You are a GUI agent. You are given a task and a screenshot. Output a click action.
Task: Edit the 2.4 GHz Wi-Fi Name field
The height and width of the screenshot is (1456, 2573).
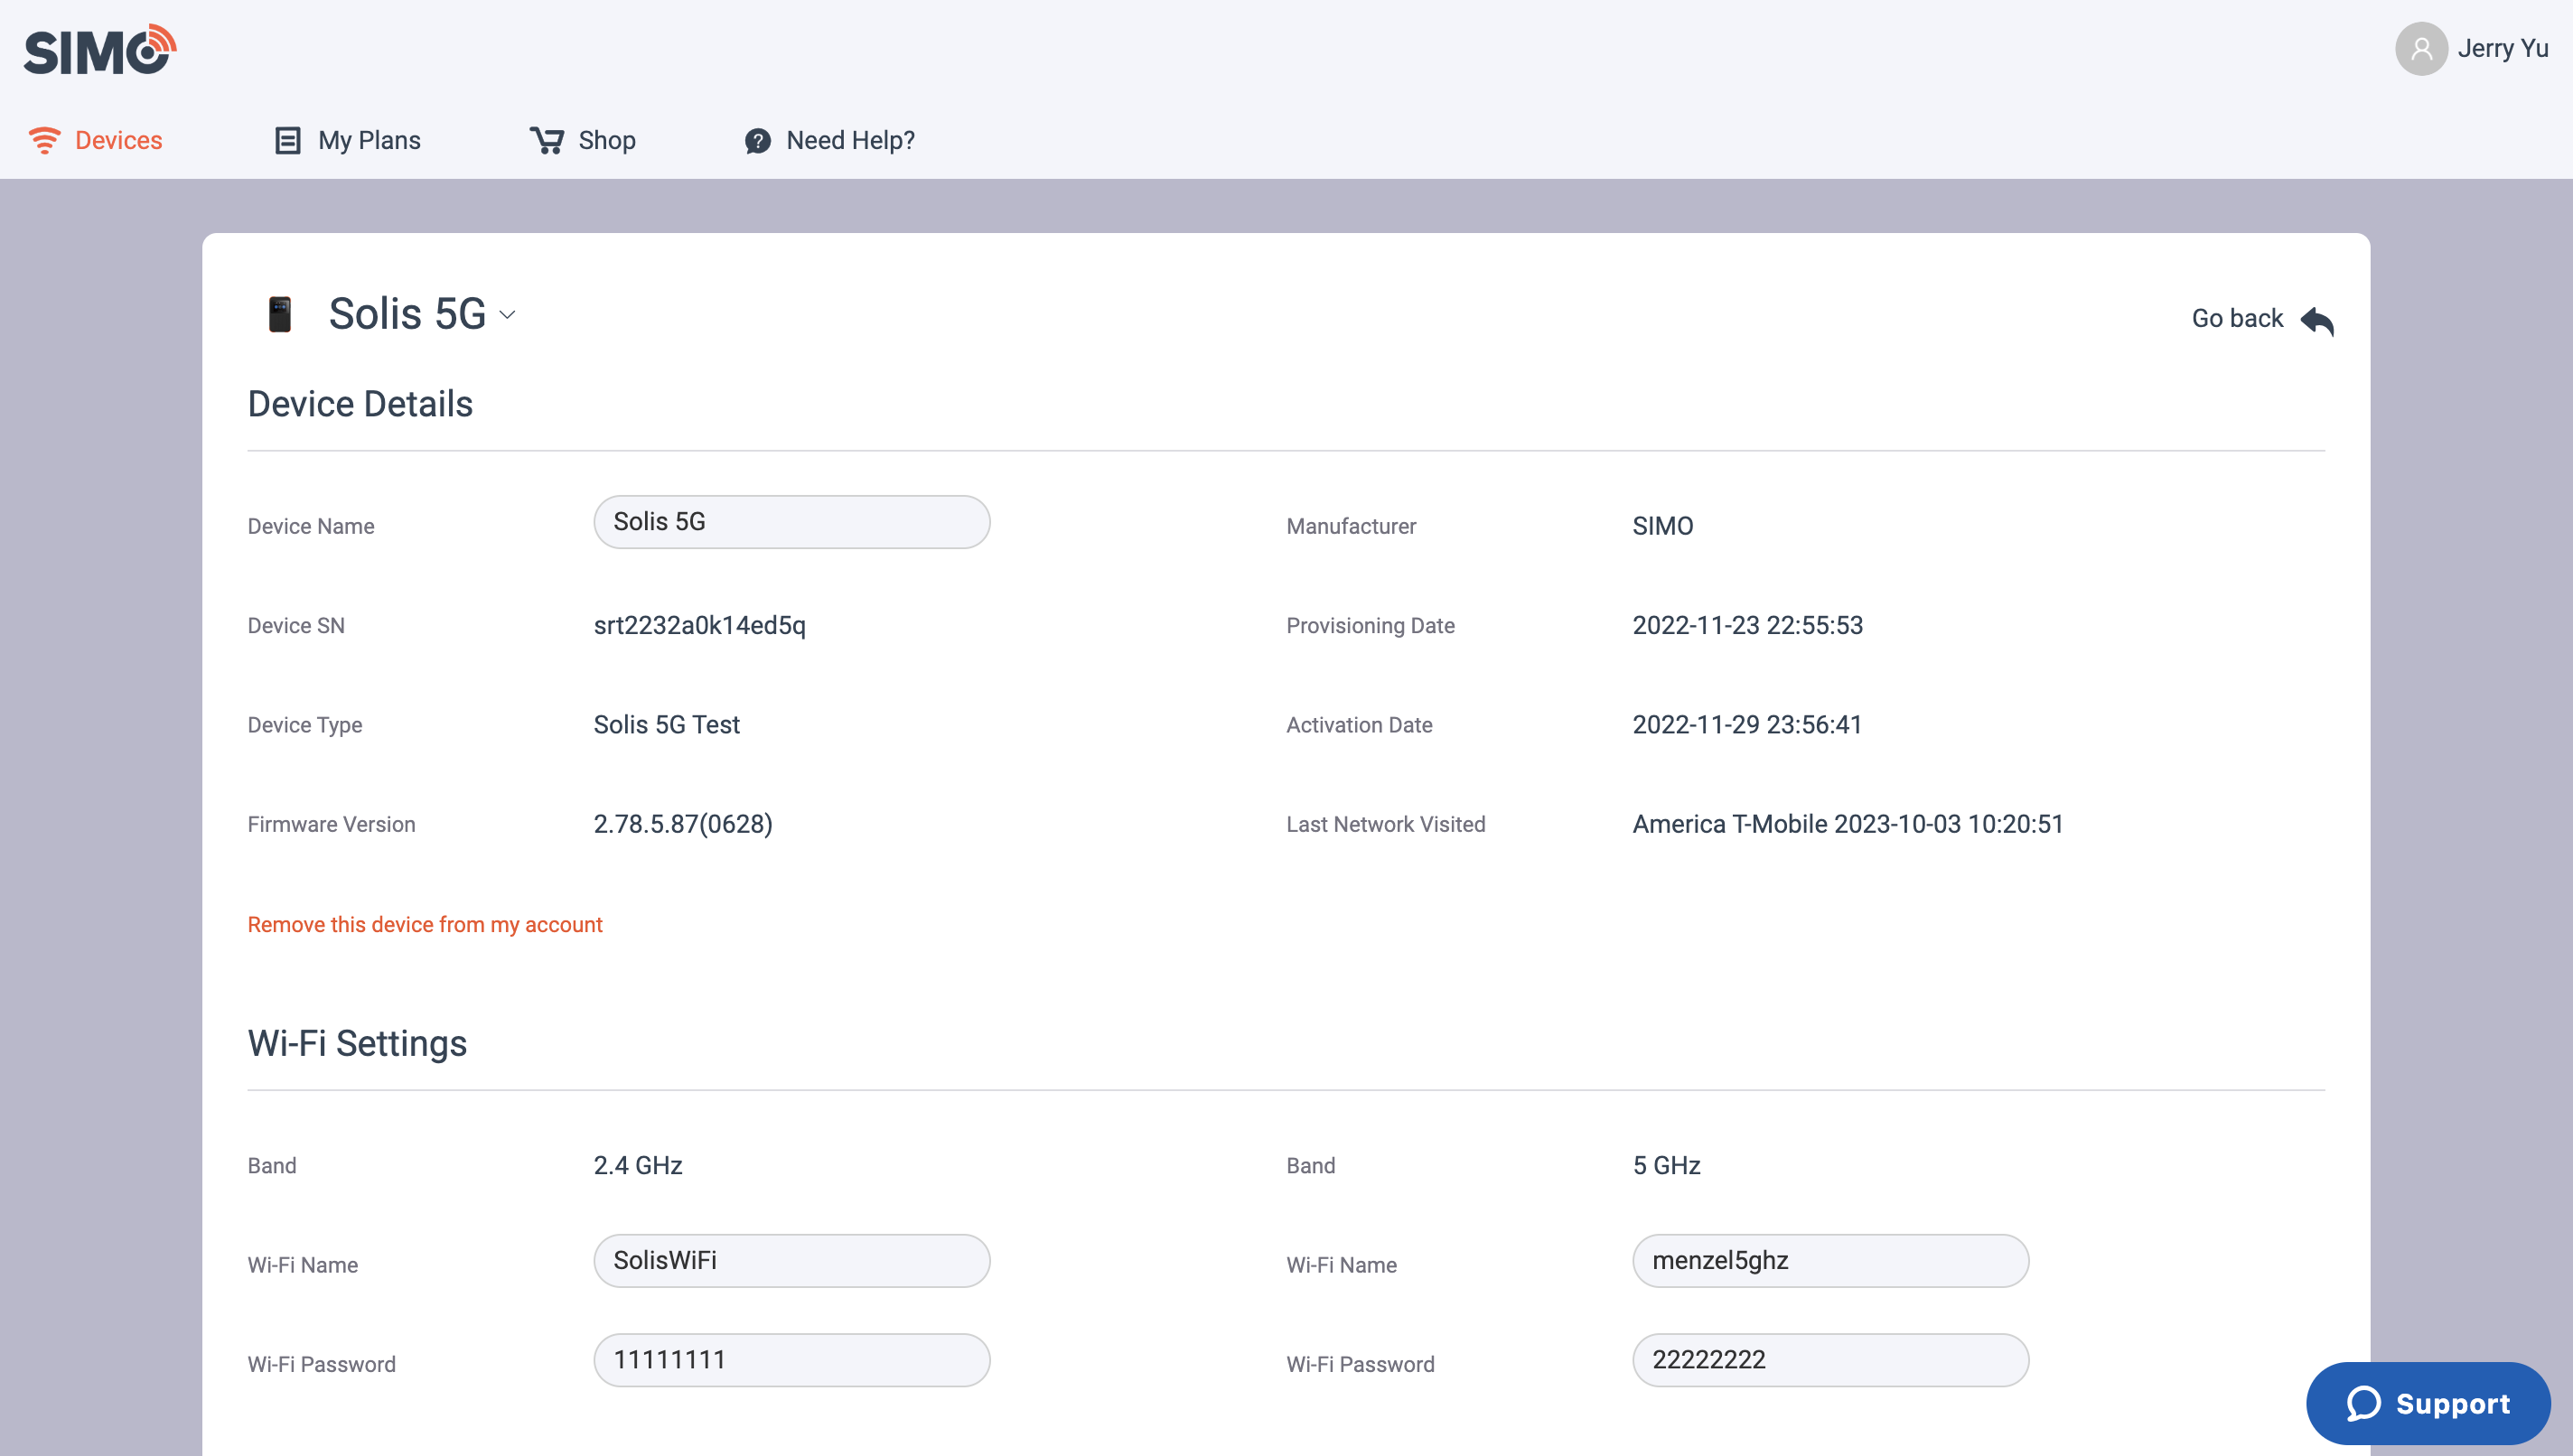point(792,1261)
